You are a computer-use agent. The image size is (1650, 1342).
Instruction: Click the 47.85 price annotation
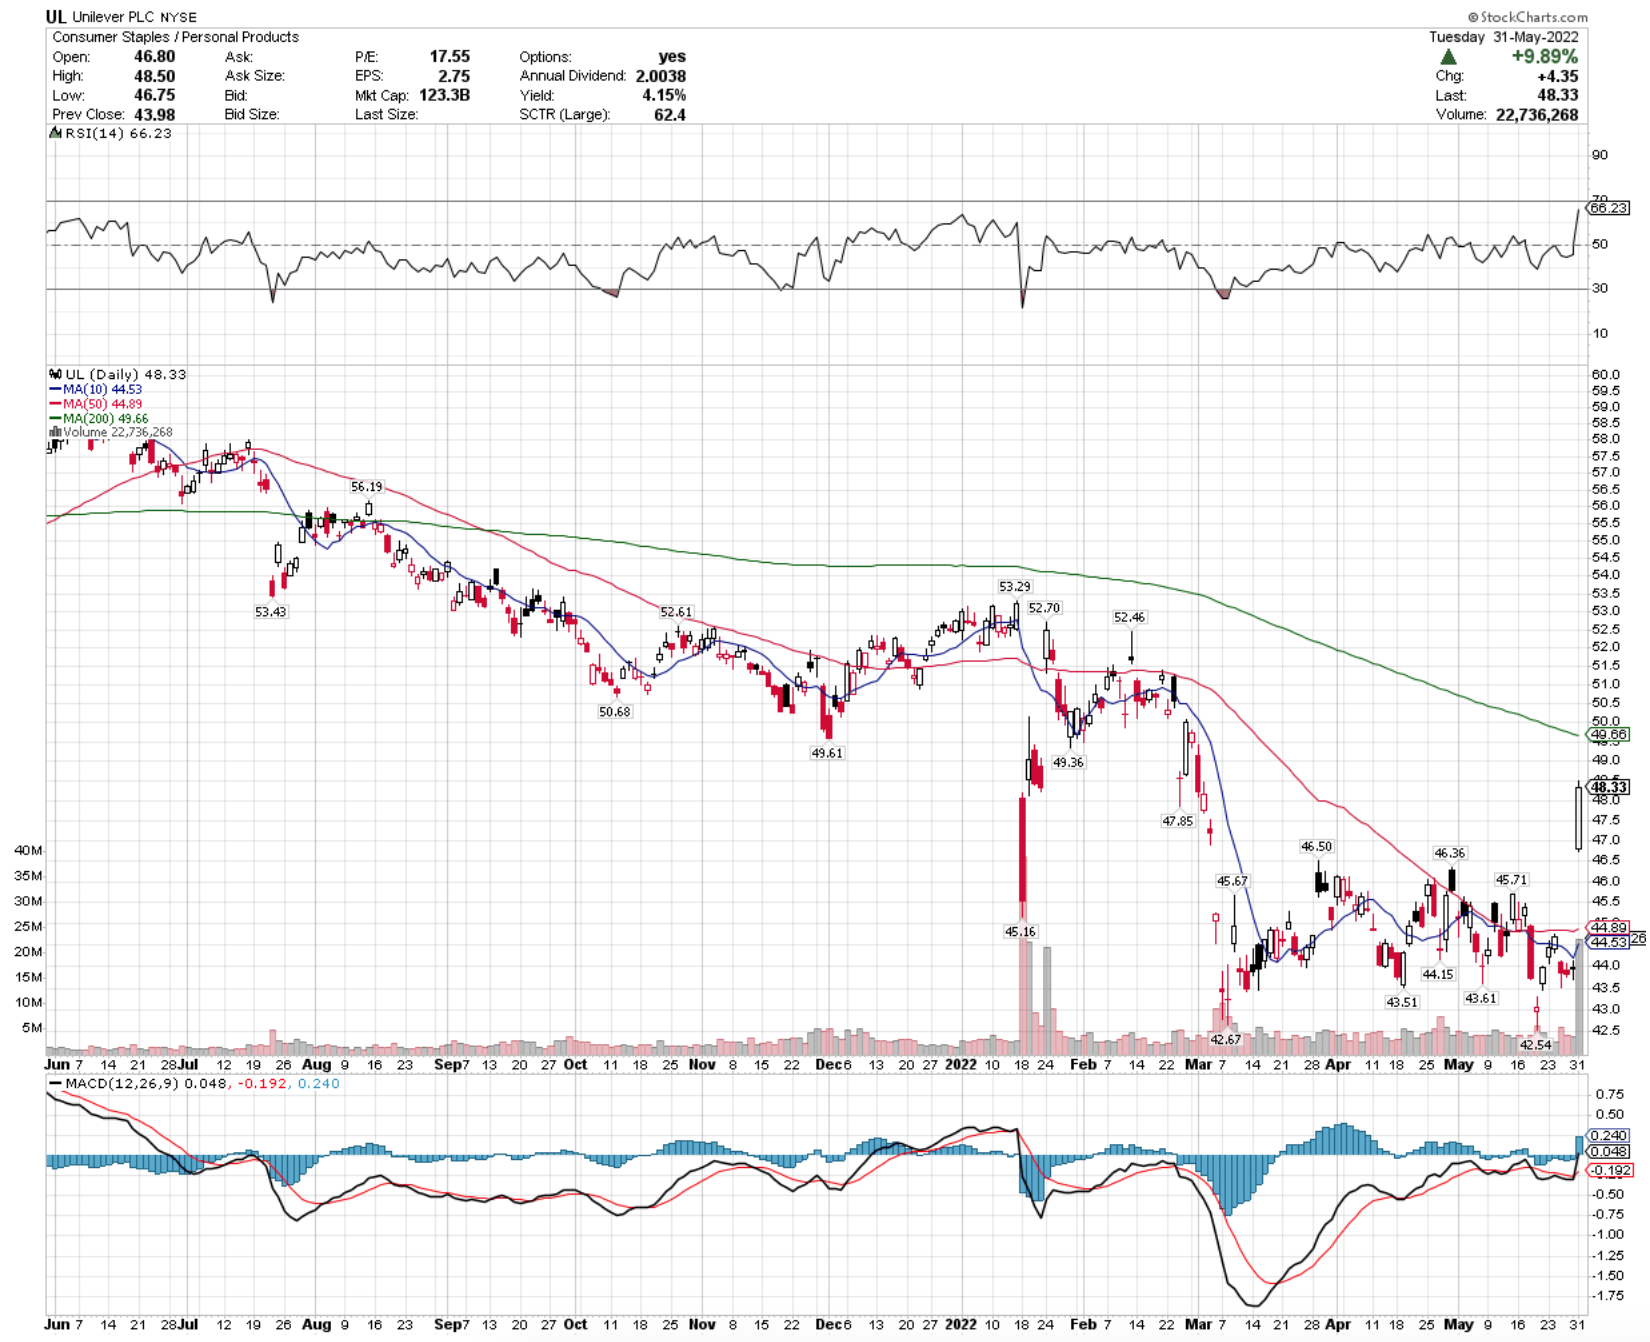1177,821
